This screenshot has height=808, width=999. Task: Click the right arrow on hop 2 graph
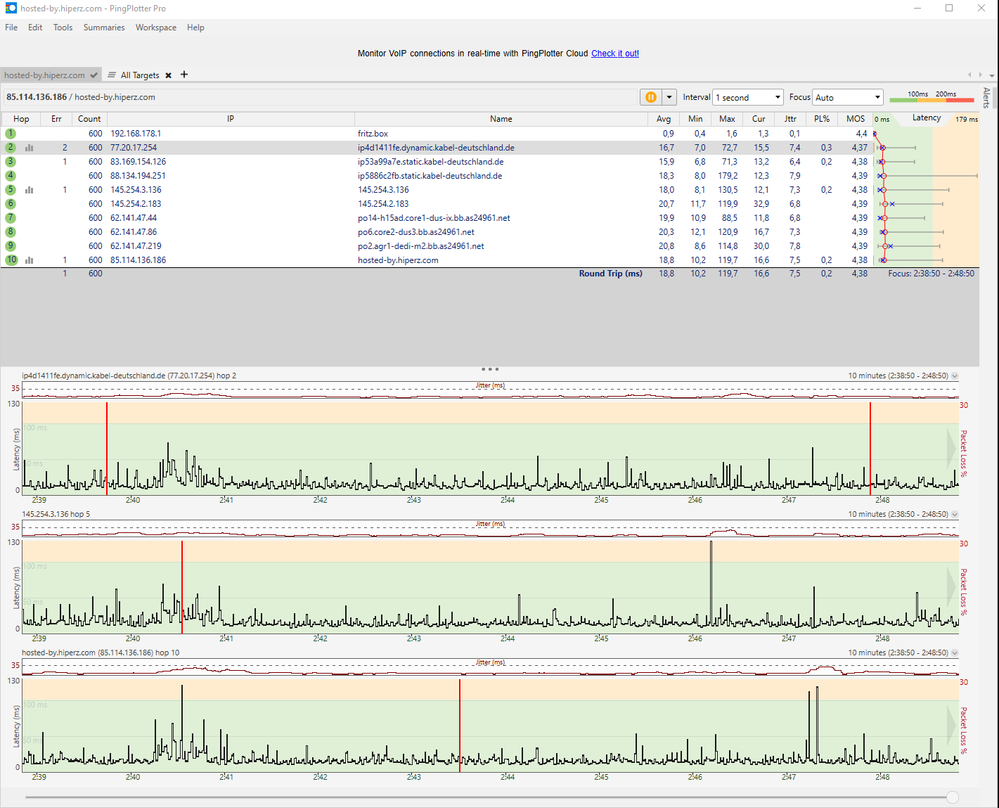coord(952,446)
